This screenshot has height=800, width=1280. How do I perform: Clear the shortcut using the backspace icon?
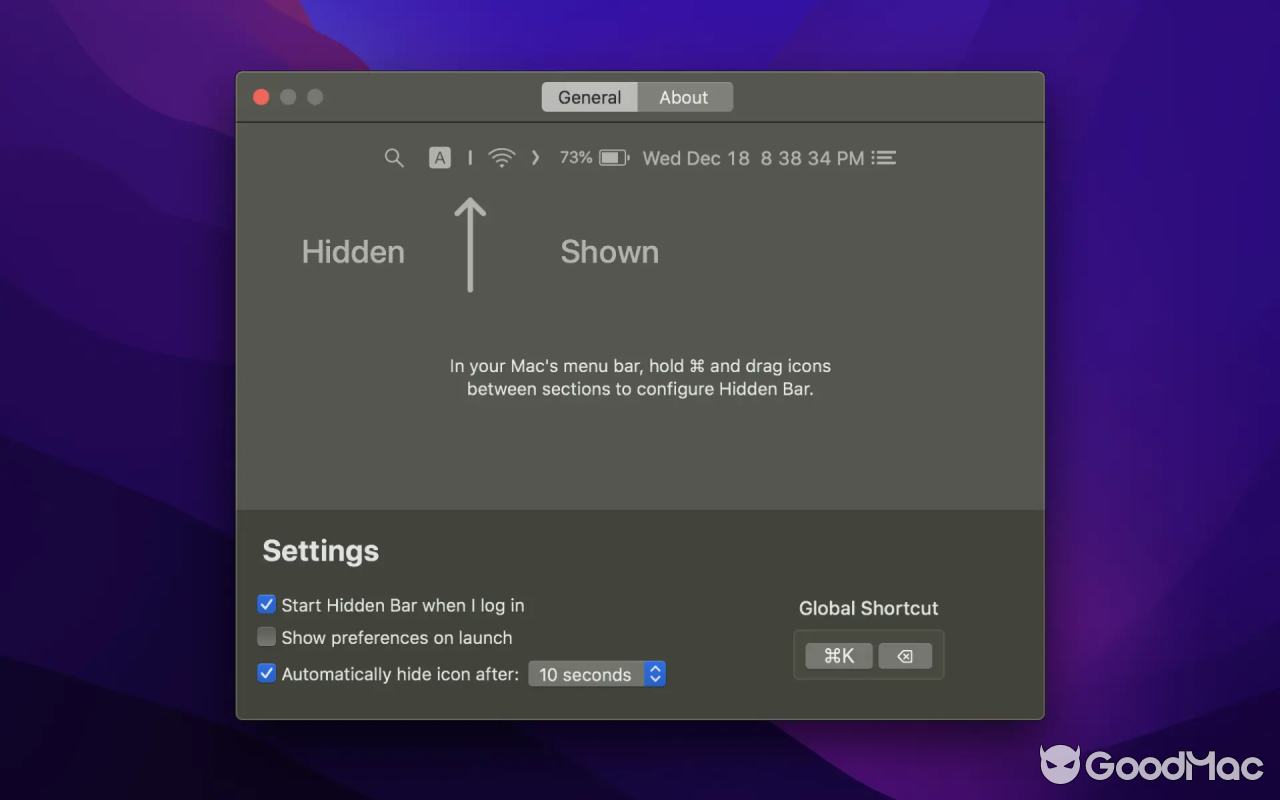[x=905, y=655]
